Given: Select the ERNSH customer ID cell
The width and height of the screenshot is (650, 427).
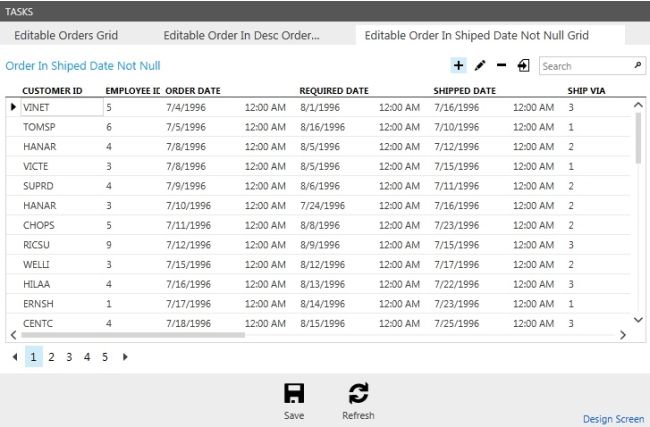Looking at the screenshot, I should click(38, 303).
